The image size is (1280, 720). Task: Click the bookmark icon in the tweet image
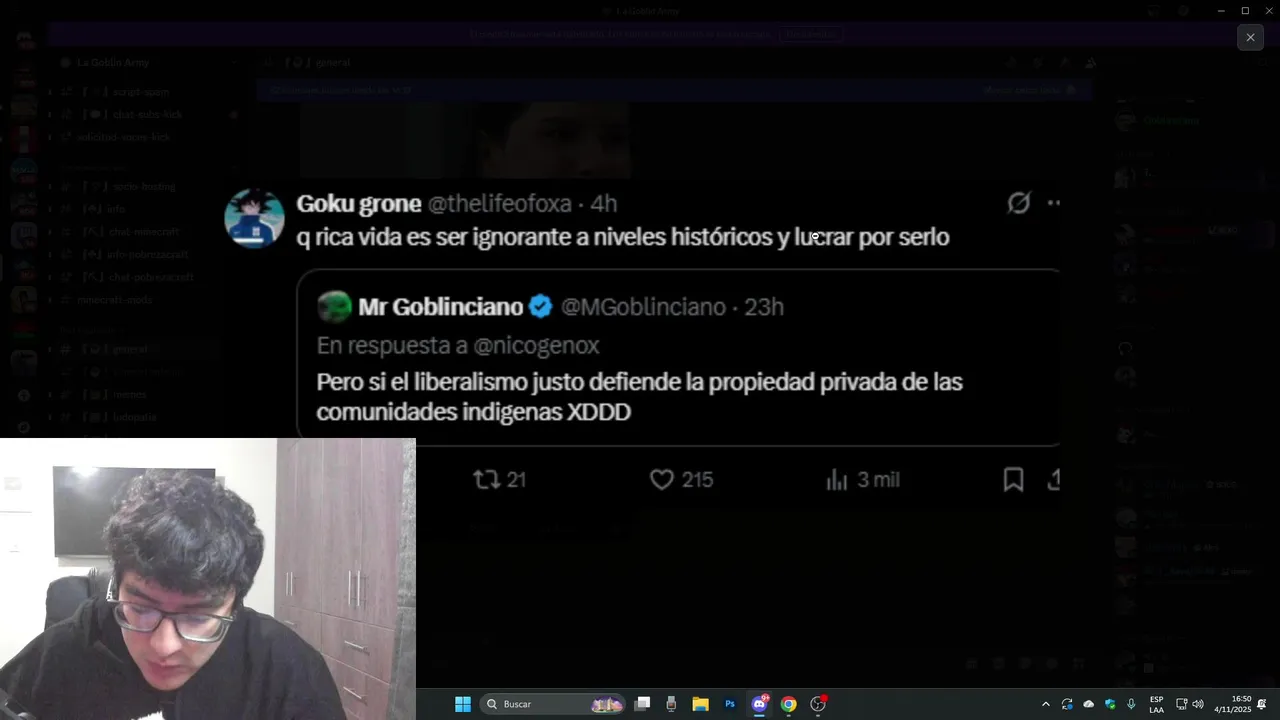pos(1013,480)
